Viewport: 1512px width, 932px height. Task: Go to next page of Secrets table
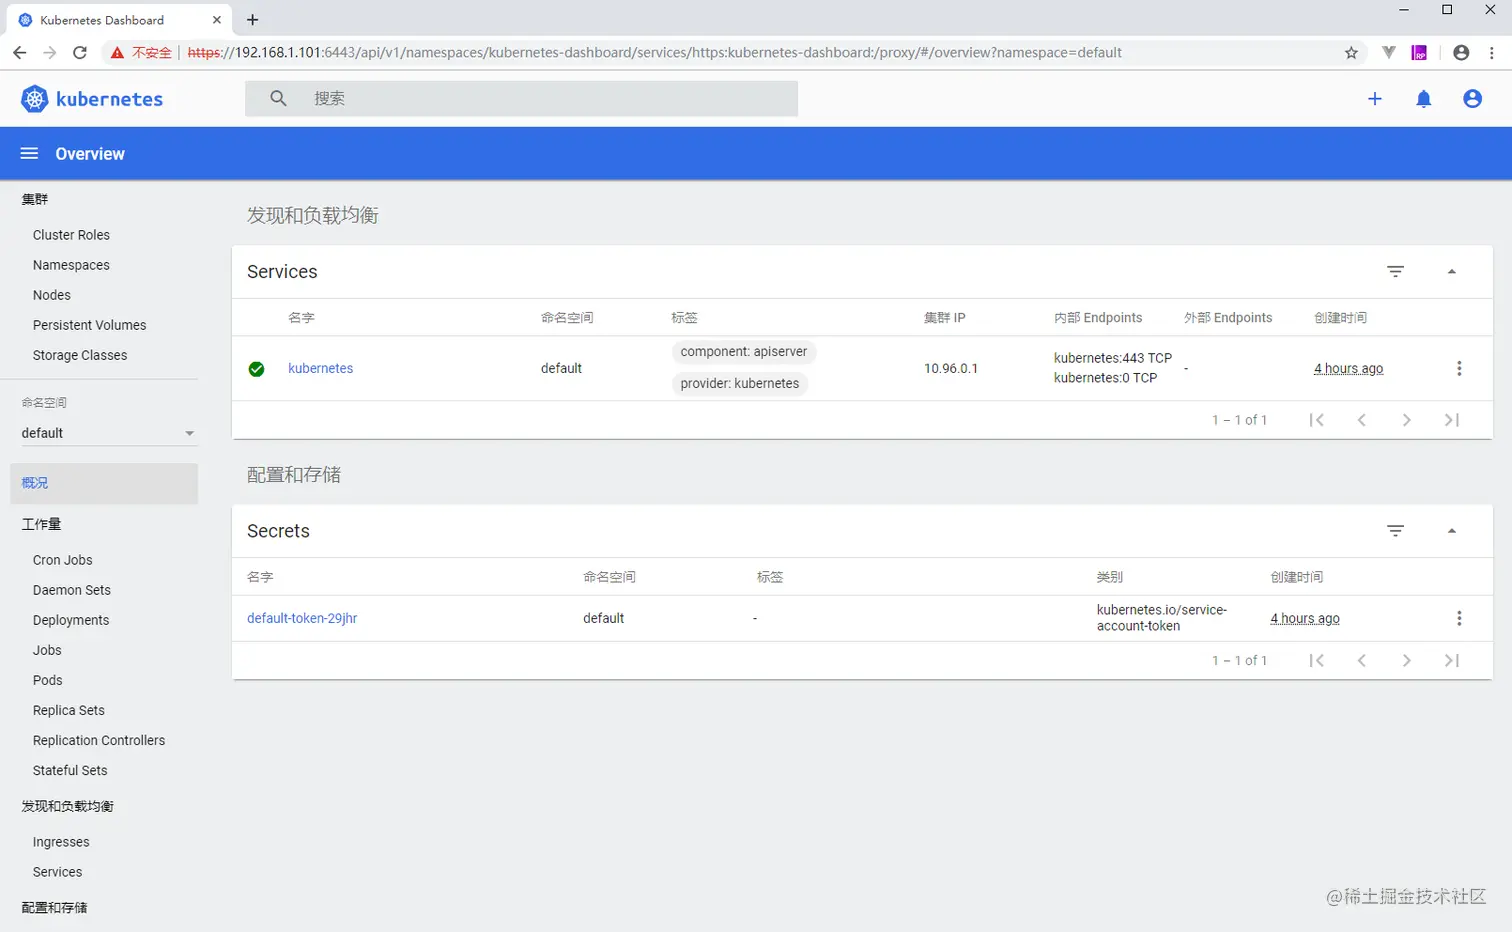pyautogui.click(x=1406, y=660)
